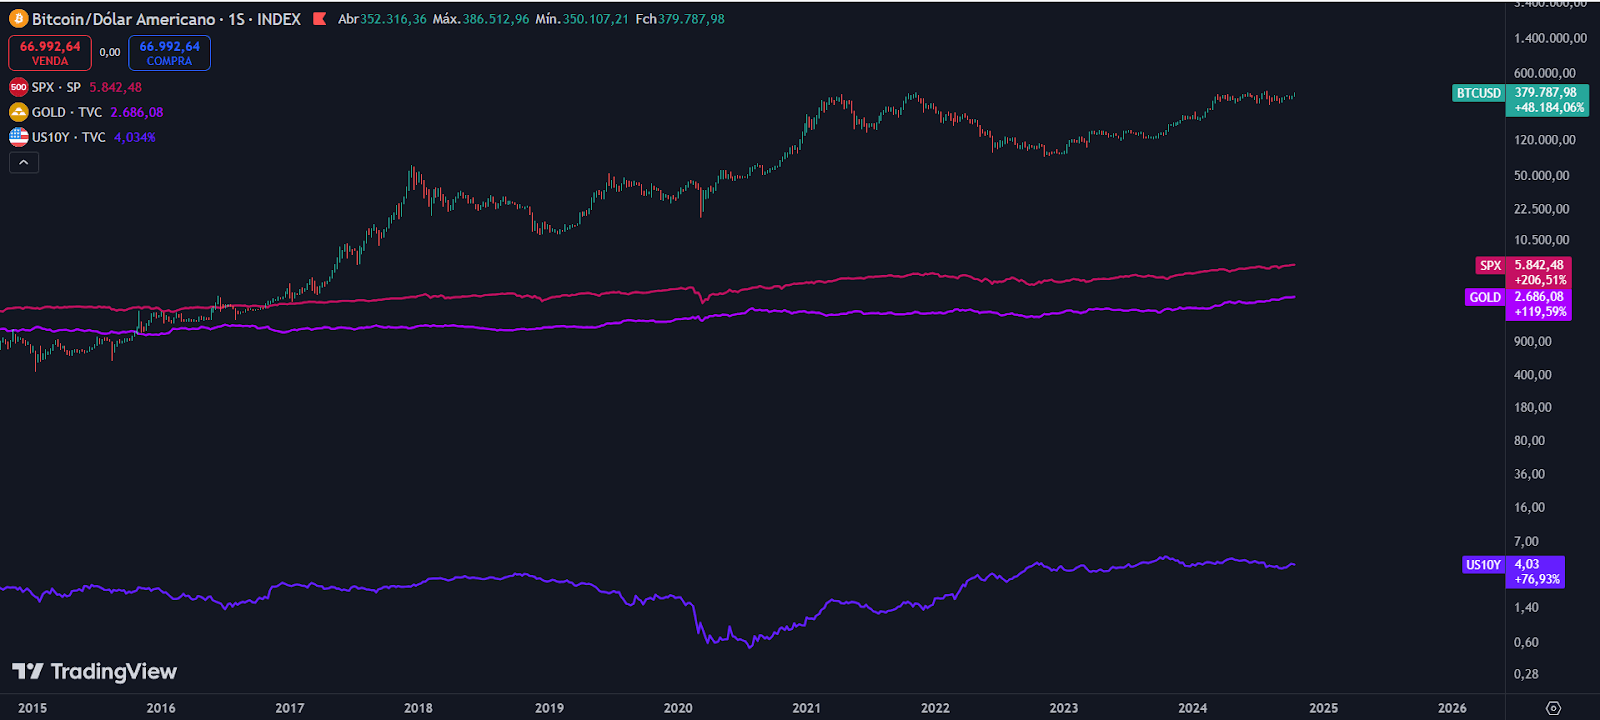Viewport: 1600px width, 720px height.
Task: Click the Bitcoin symbol icon in the legend
Action: point(18,19)
